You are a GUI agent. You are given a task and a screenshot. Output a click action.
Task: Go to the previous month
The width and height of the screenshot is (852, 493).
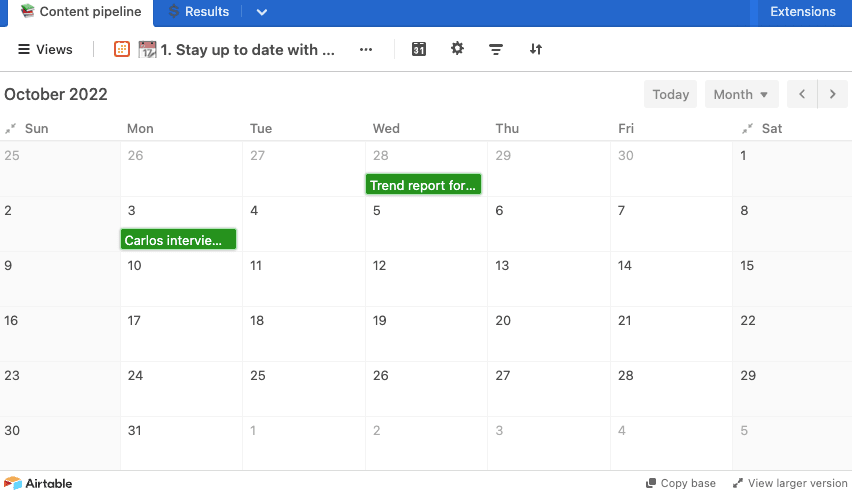click(802, 95)
